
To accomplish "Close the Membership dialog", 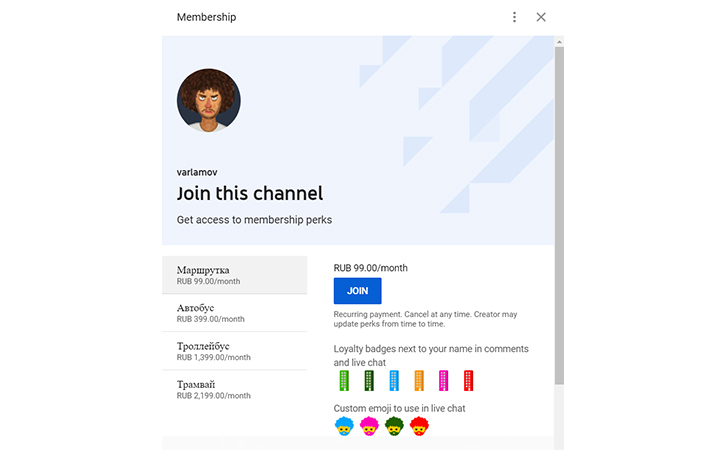I will [x=541, y=17].
